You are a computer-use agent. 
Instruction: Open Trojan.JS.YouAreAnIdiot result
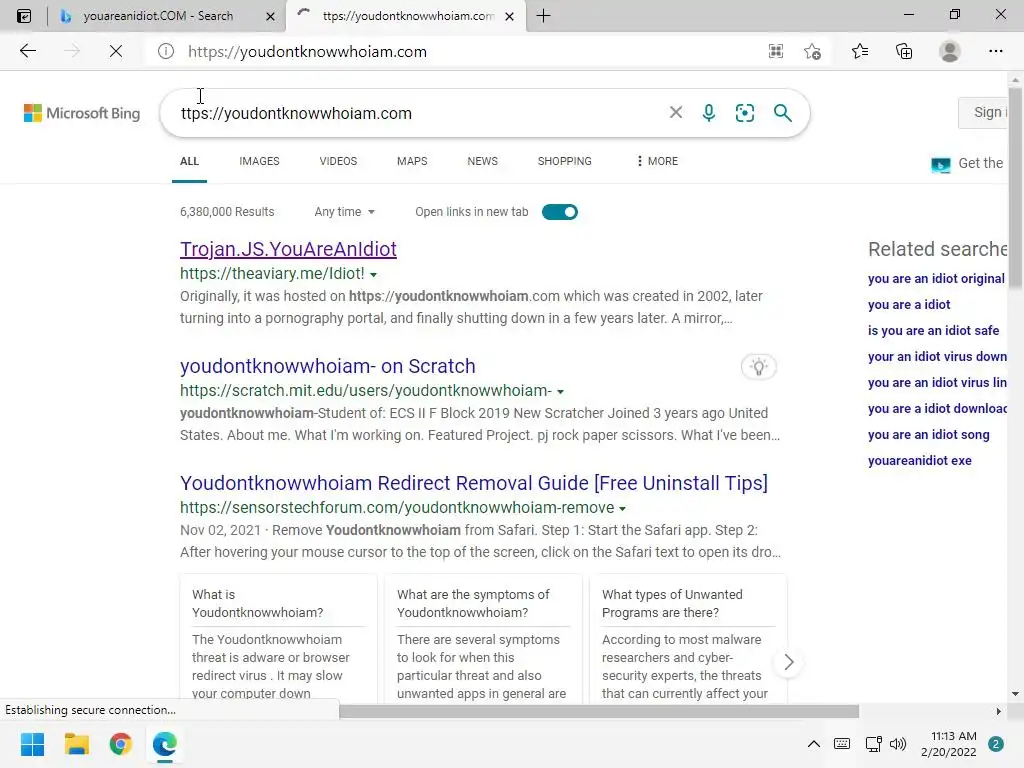pos(288,249)
